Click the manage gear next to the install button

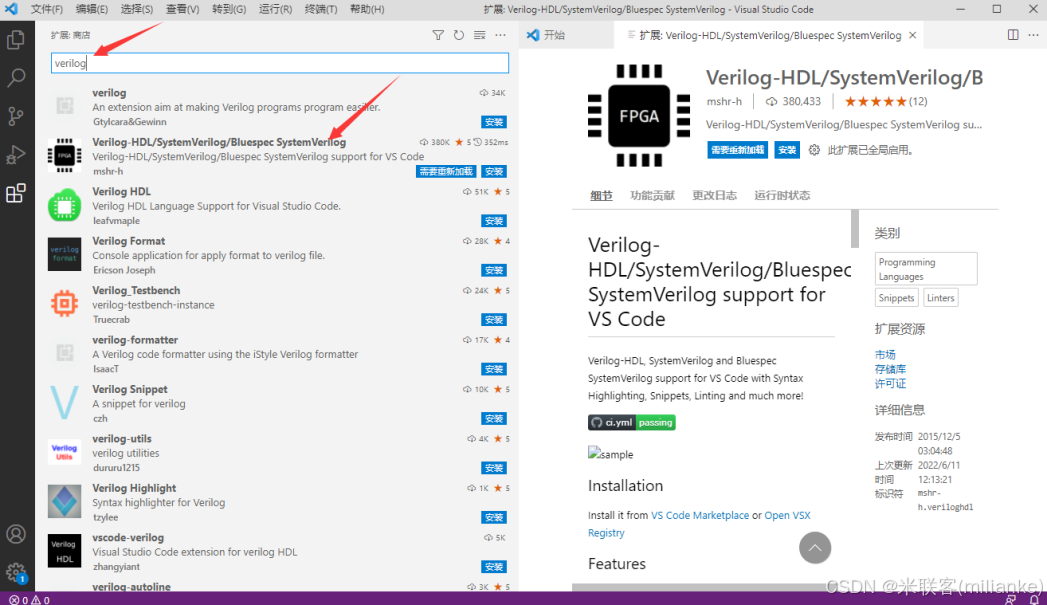tap(814, 150)
